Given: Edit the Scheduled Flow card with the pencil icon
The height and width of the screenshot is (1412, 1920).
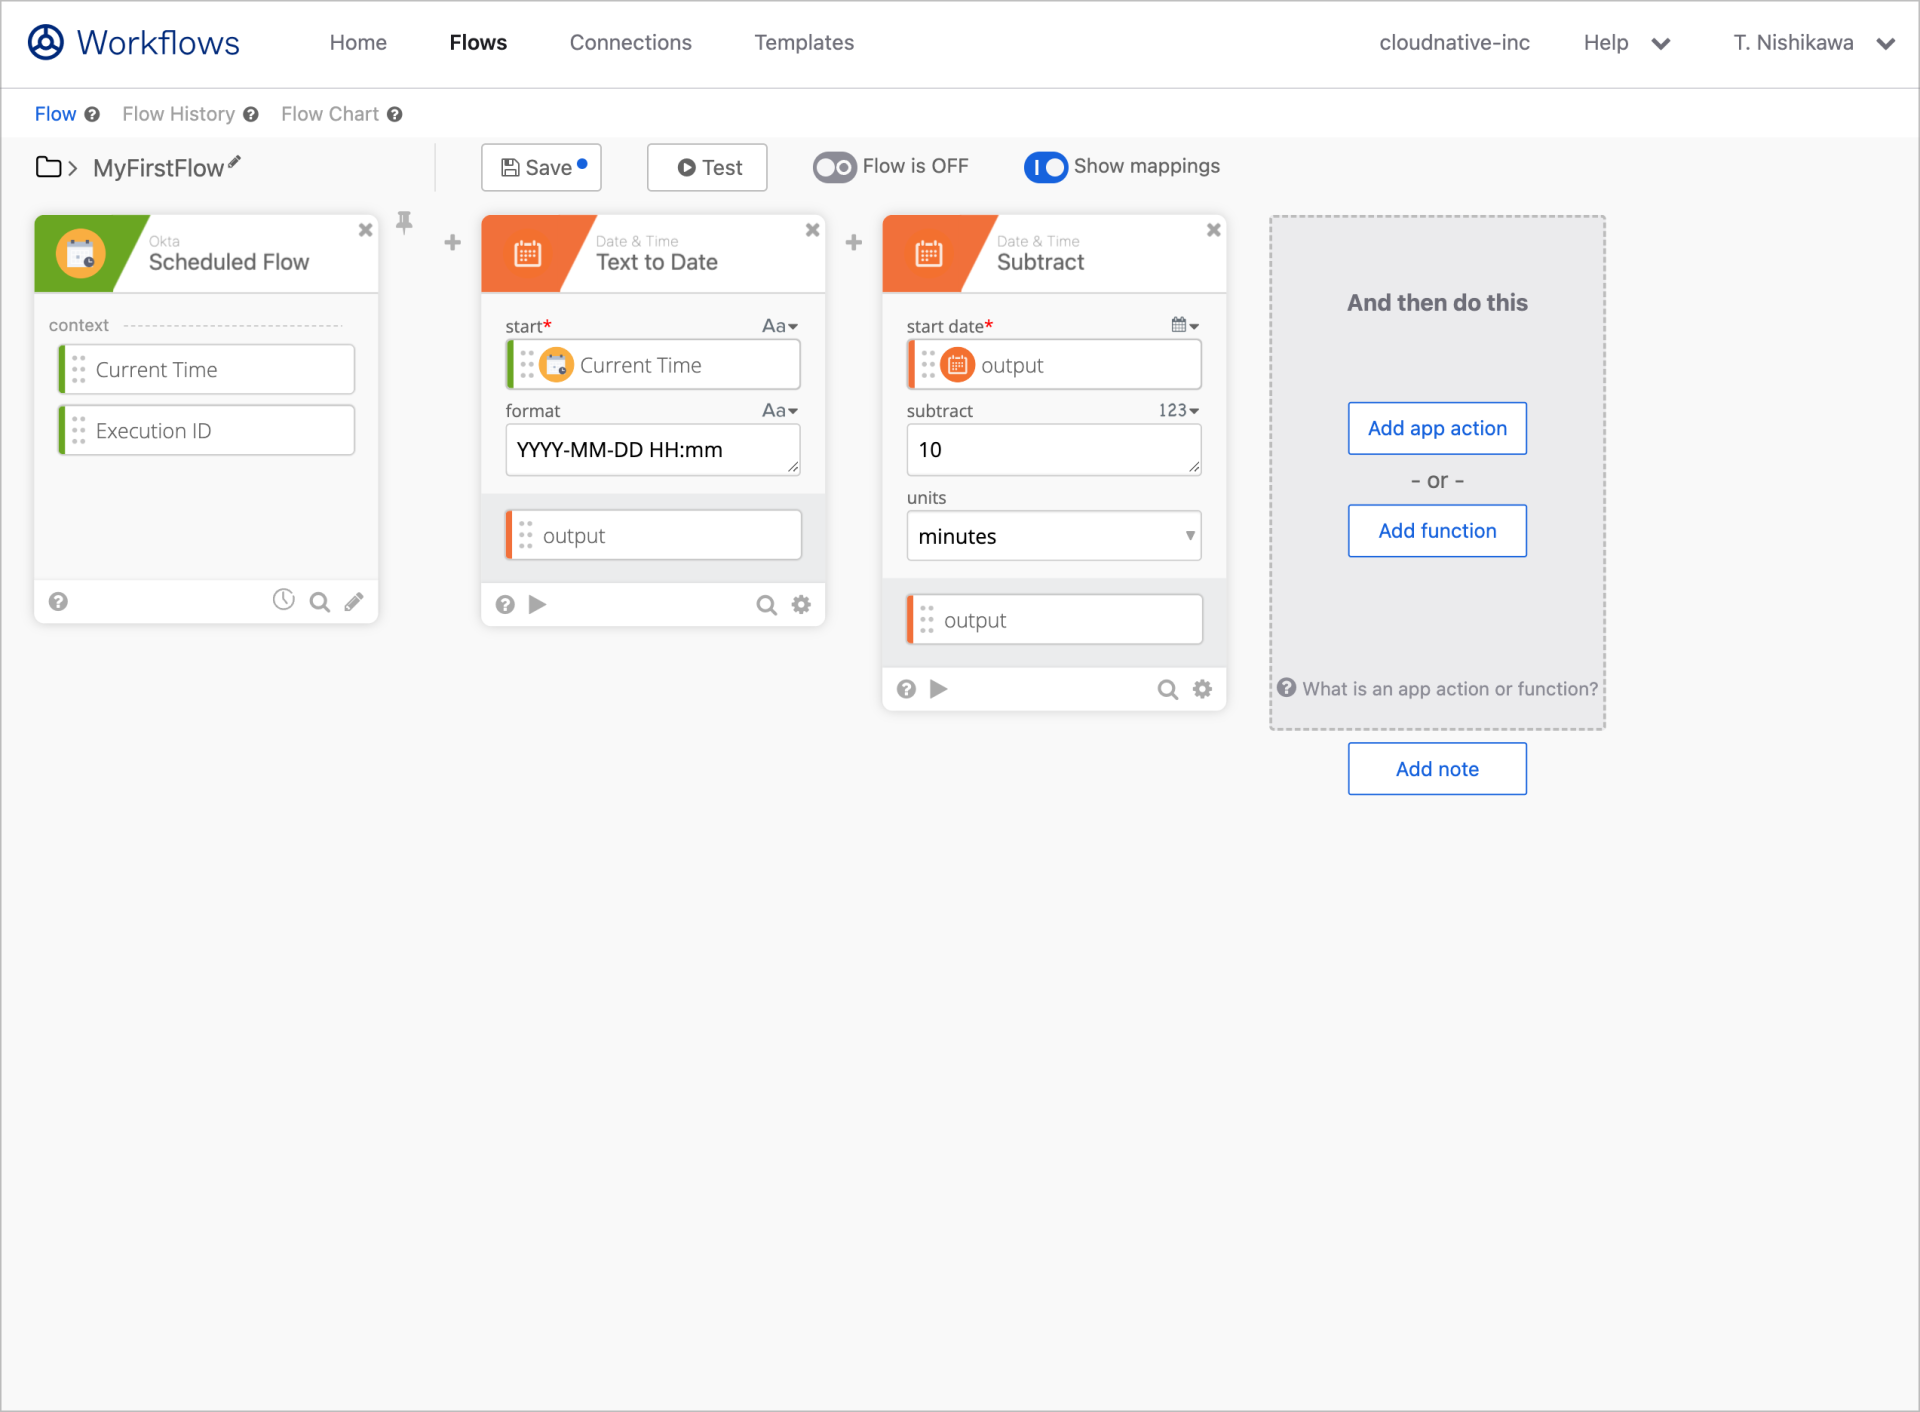Looking at the screenshot, I should 354,601.
